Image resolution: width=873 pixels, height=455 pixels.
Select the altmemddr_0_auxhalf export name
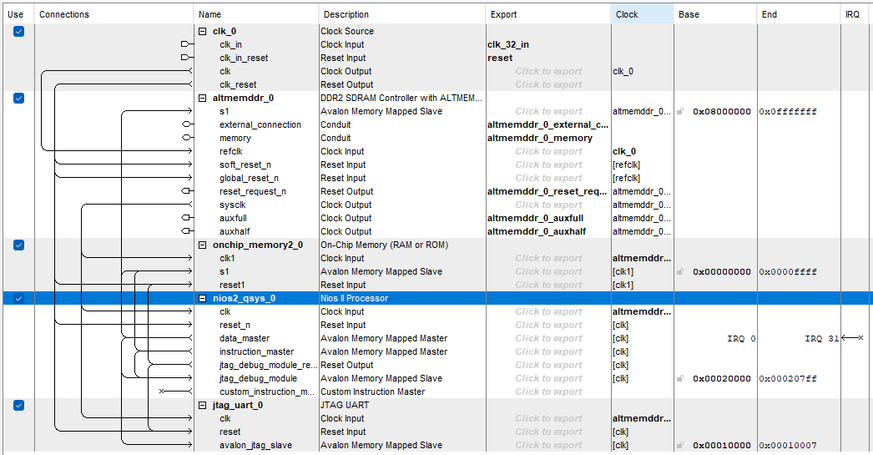pyautogui.click(x=536, y=232)
